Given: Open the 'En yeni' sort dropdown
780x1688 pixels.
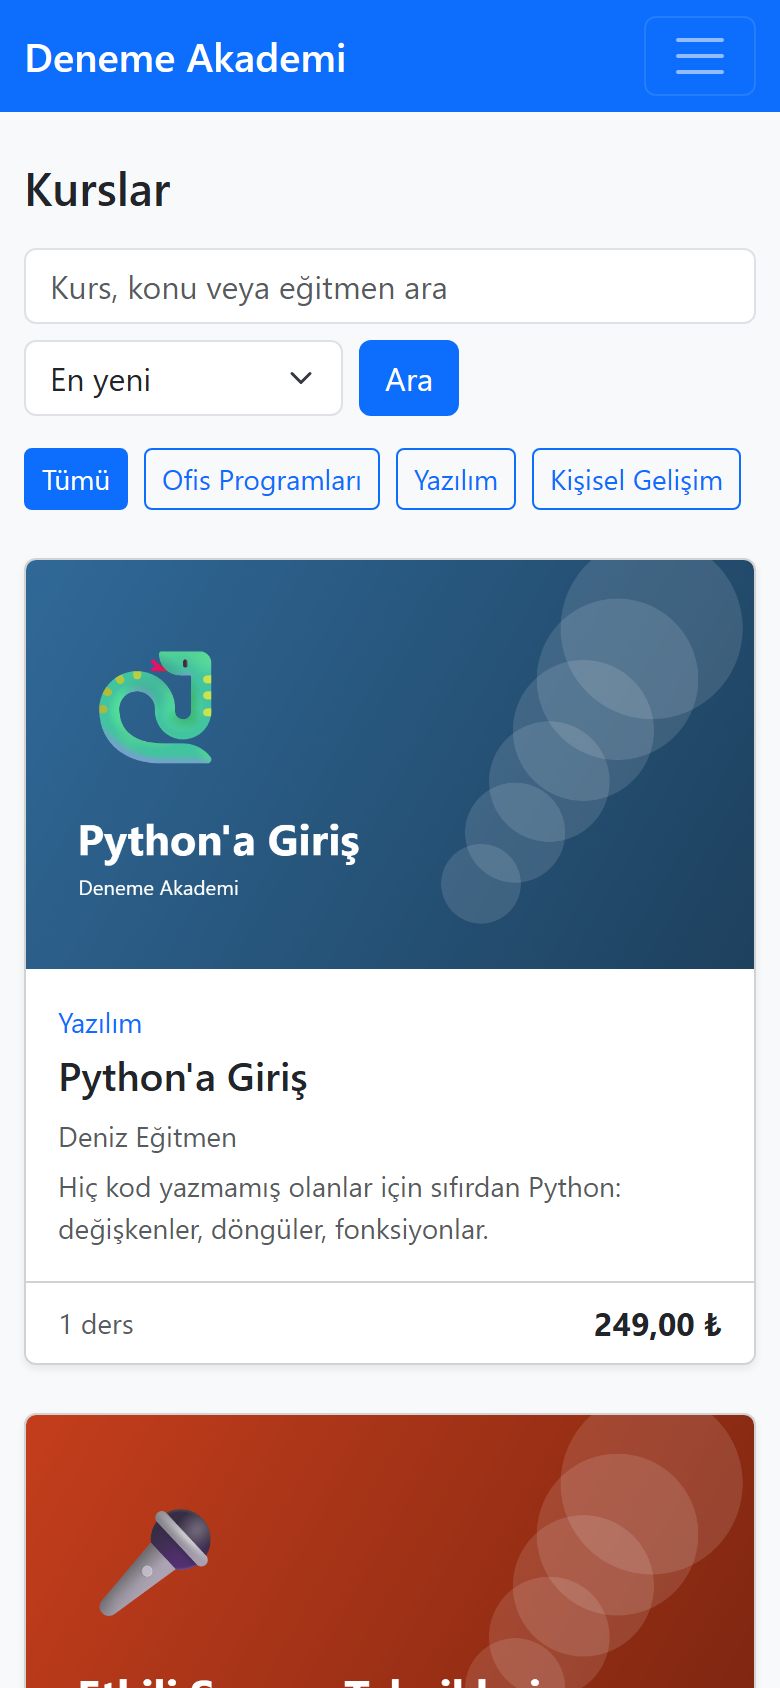Looking at the screenshot, I should point(184,379).
